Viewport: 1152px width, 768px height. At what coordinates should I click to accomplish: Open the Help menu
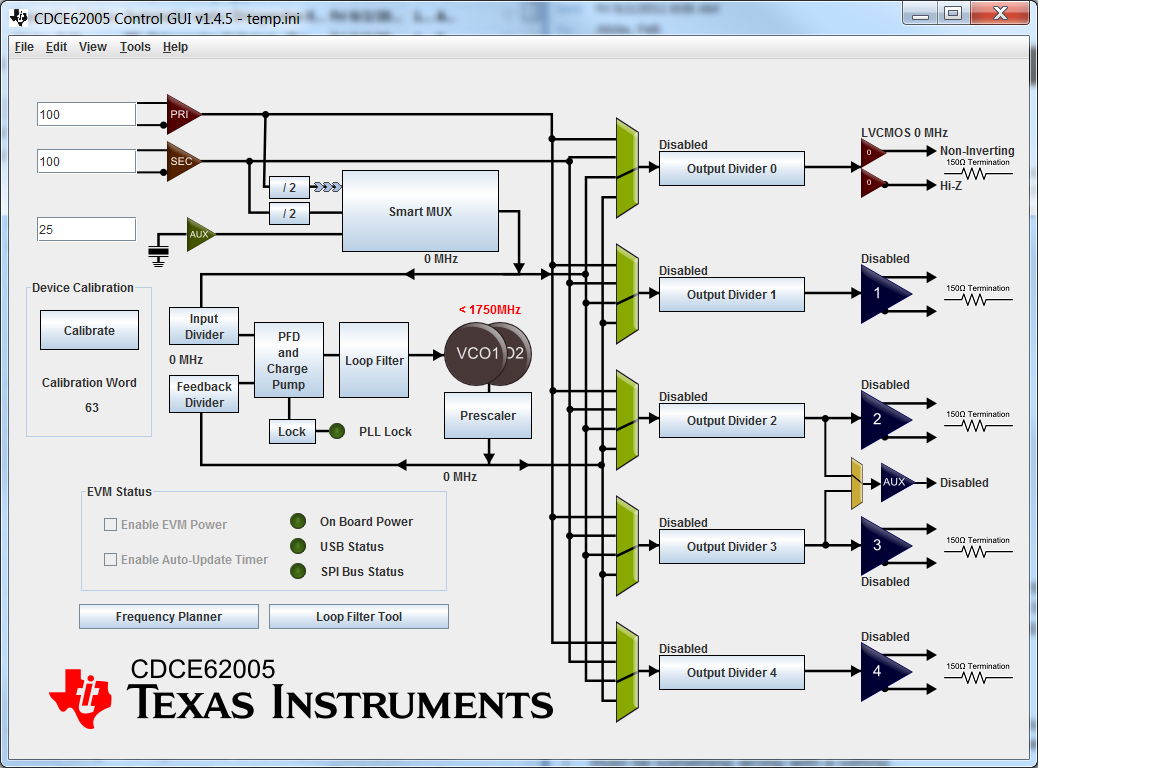pyautogui.click(x=175, y=47)
